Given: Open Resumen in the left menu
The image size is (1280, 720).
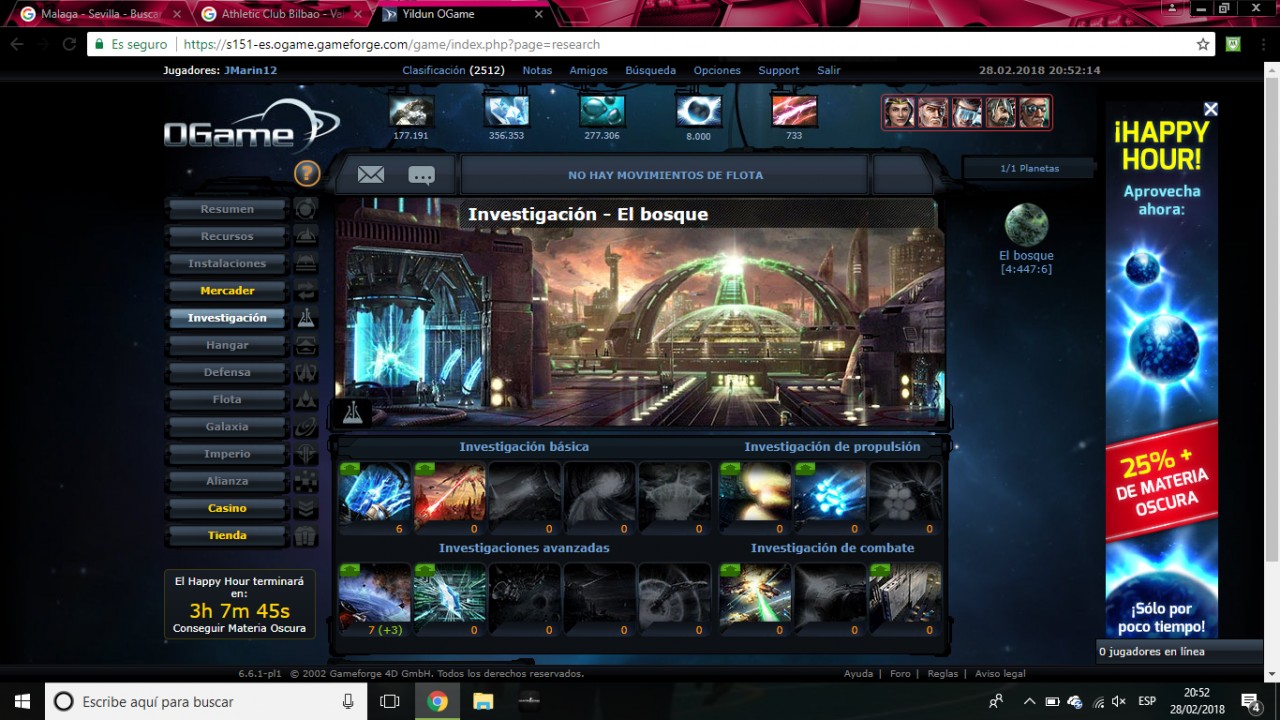Looking at the screenshot, I should [x=227, y=209].
